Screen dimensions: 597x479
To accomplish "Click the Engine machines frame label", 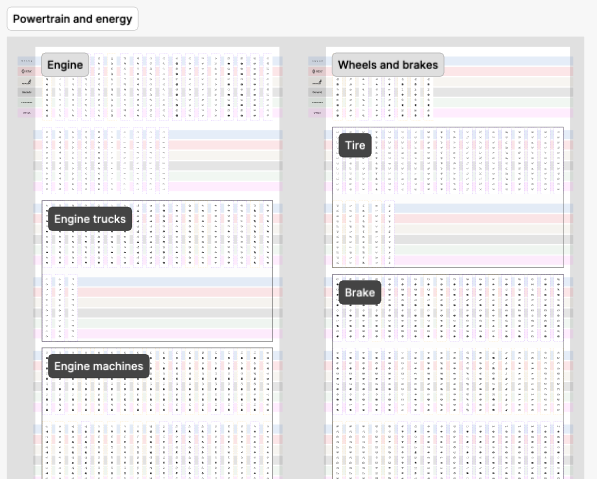I will pyautogui.click(x=99, y=366).
